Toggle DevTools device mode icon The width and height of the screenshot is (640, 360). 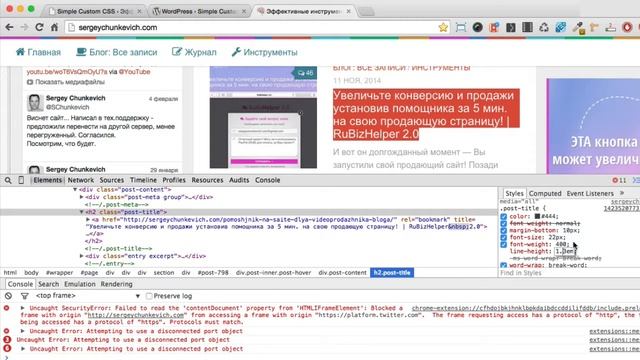[21, 180]
